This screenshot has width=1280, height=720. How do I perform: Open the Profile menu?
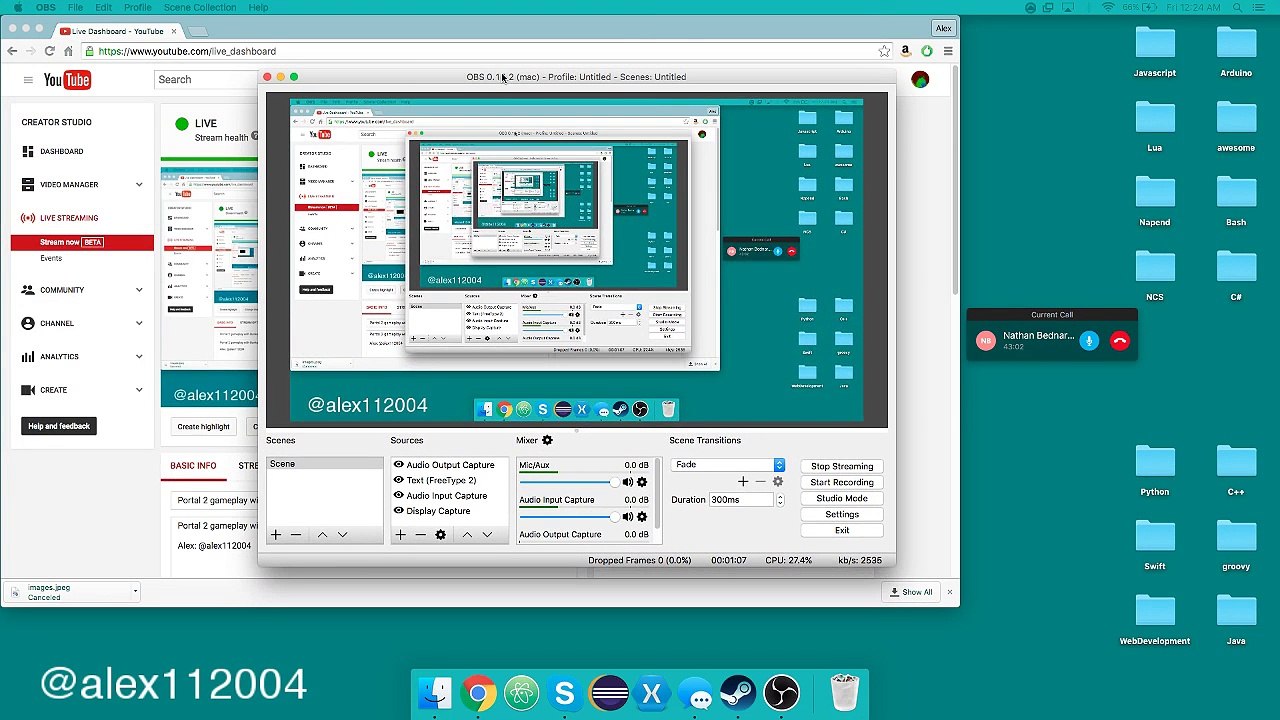(x=138, y=7)
